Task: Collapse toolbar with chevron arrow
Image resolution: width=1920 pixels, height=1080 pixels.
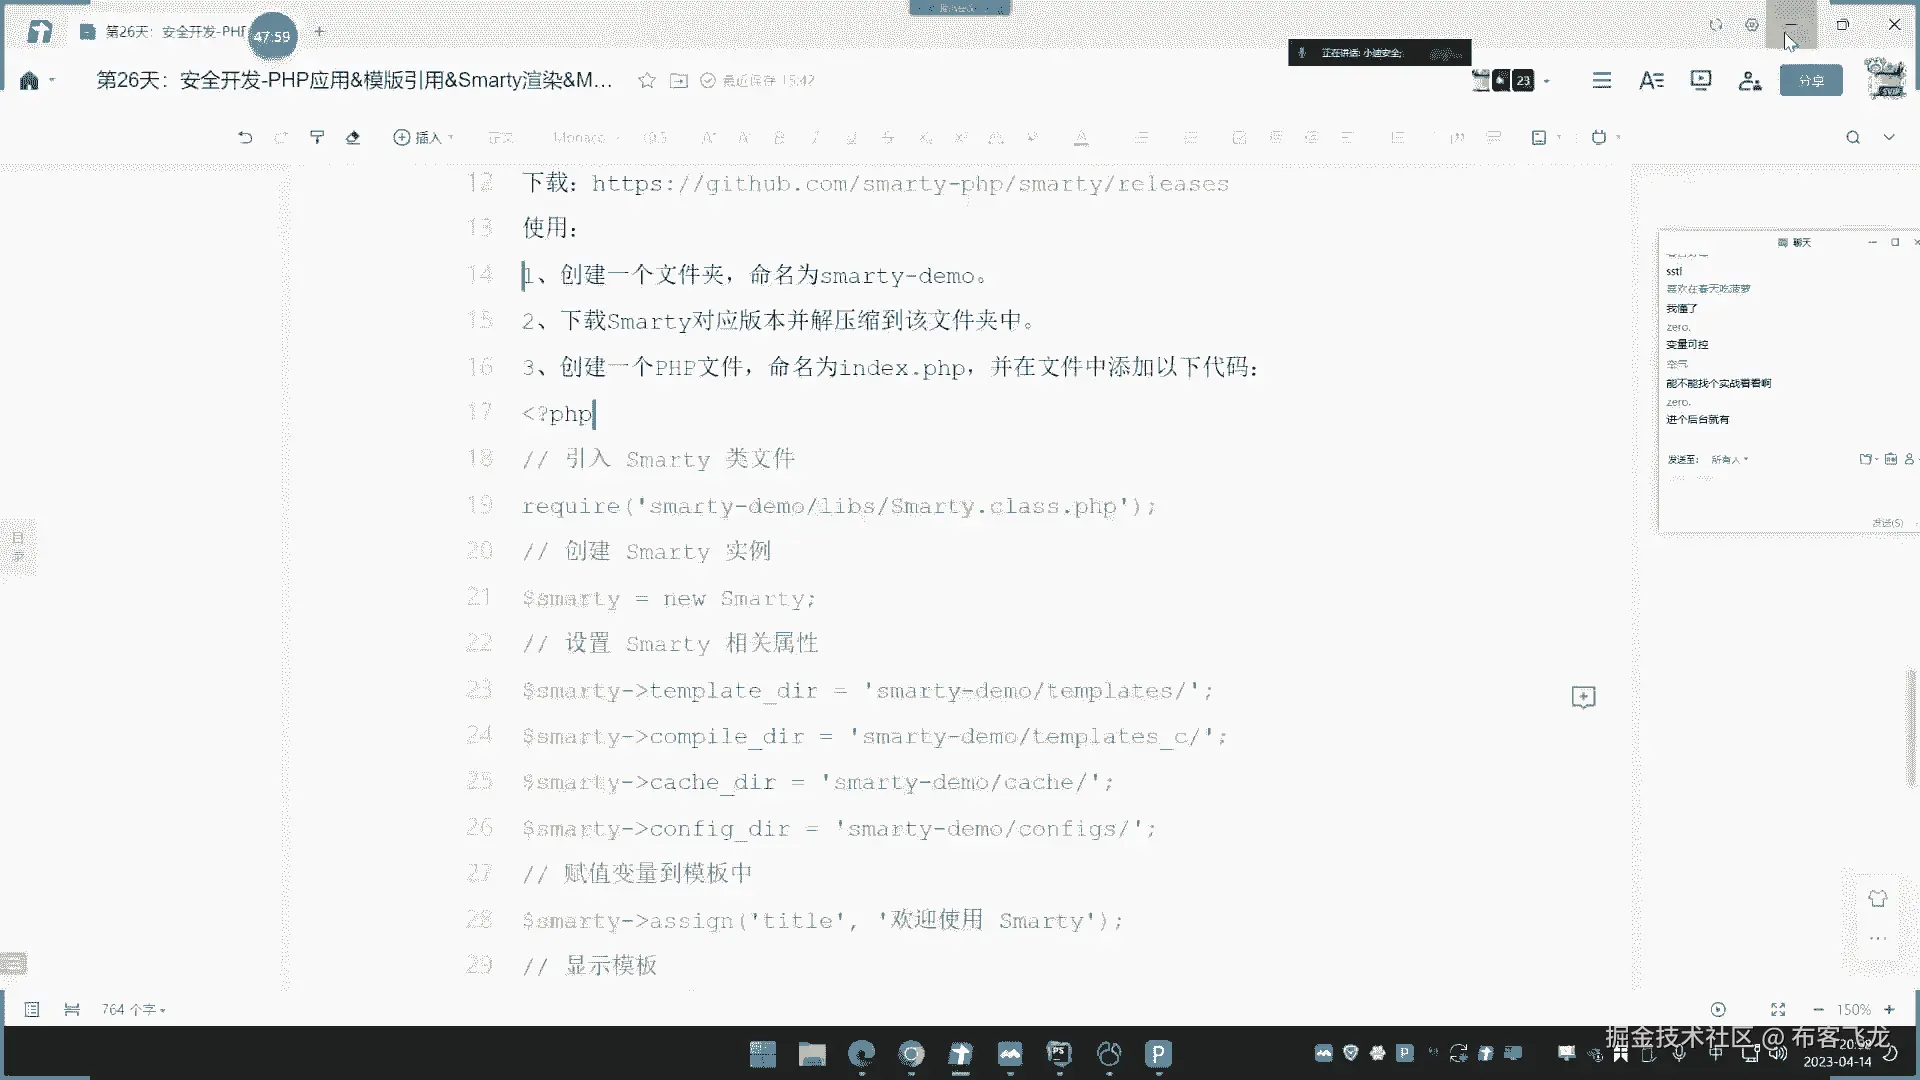Action: click(x=1889, y=137)
